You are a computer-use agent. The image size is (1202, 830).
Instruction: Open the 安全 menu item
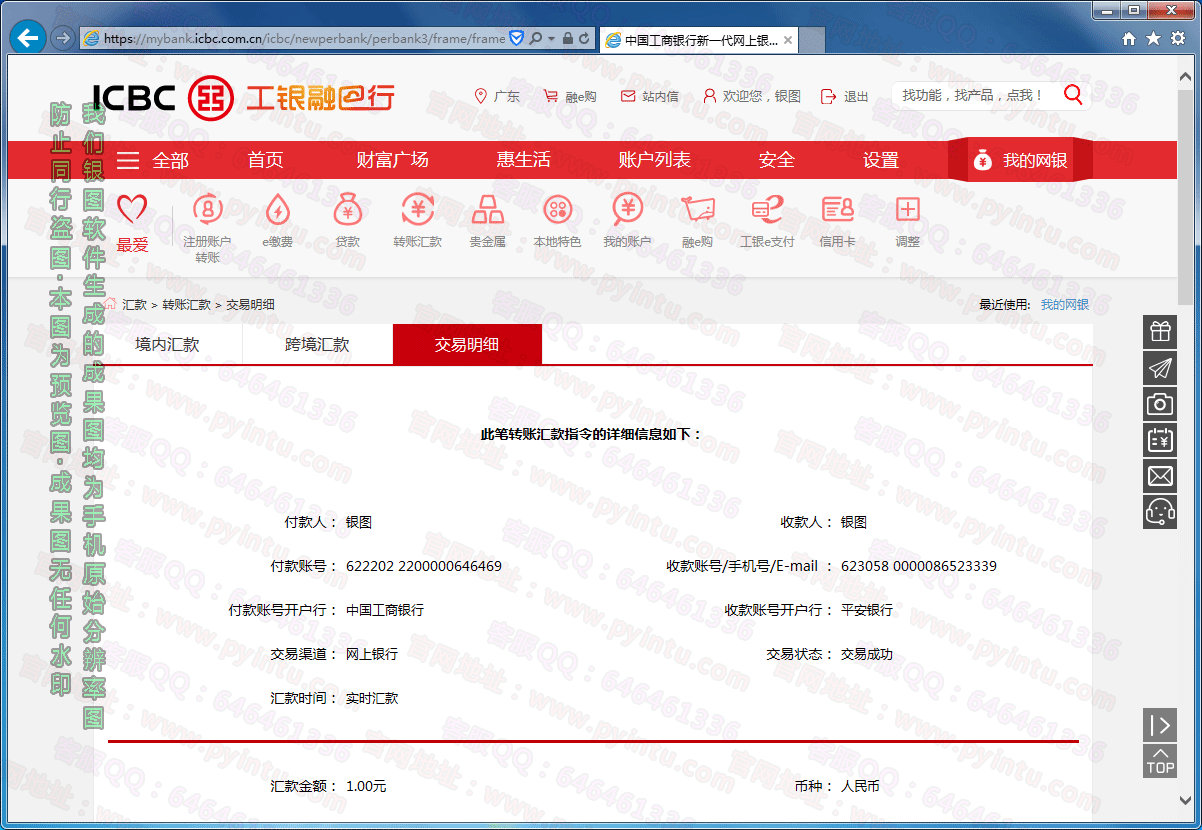click(x=776, y=160)
